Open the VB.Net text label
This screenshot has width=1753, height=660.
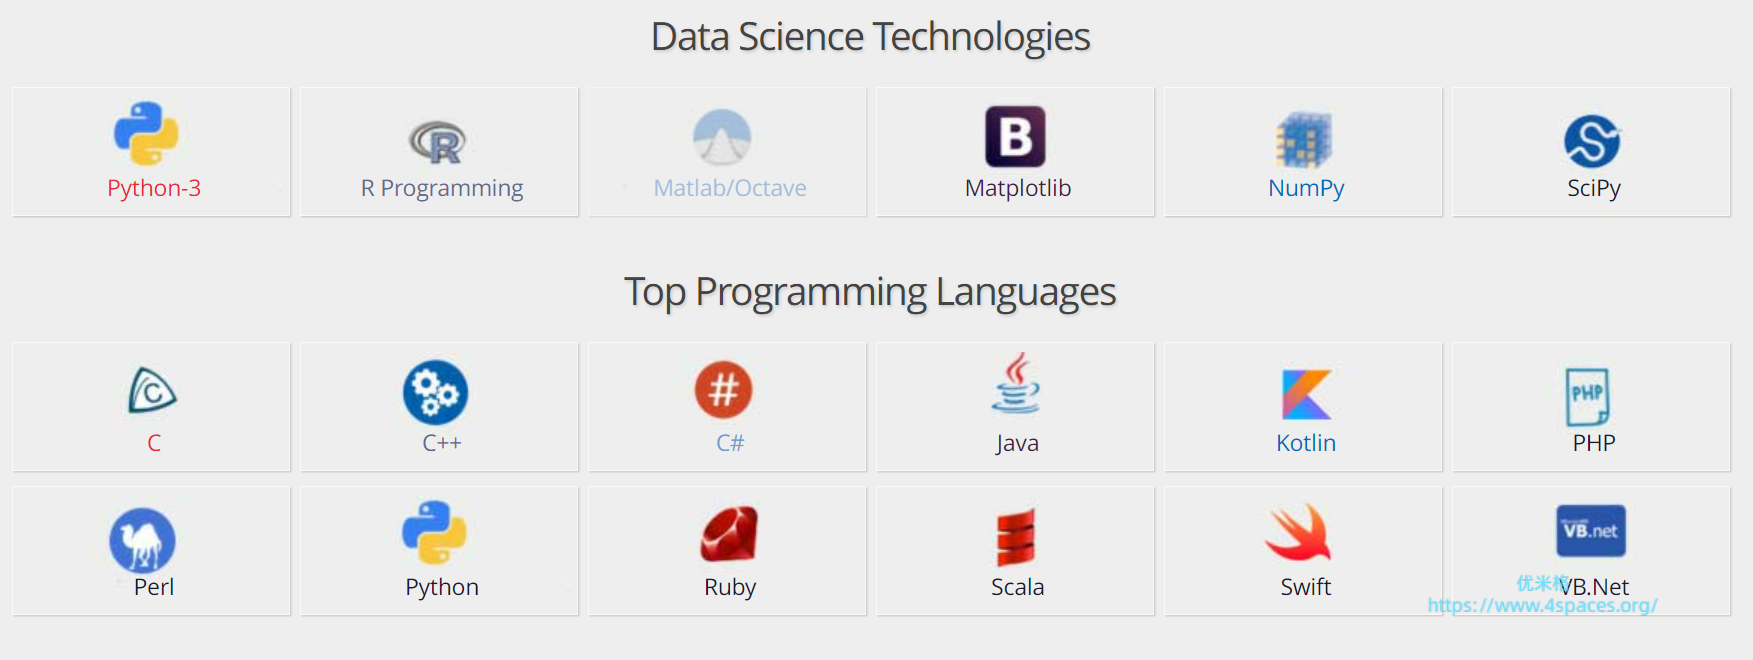click(1596, 587)
